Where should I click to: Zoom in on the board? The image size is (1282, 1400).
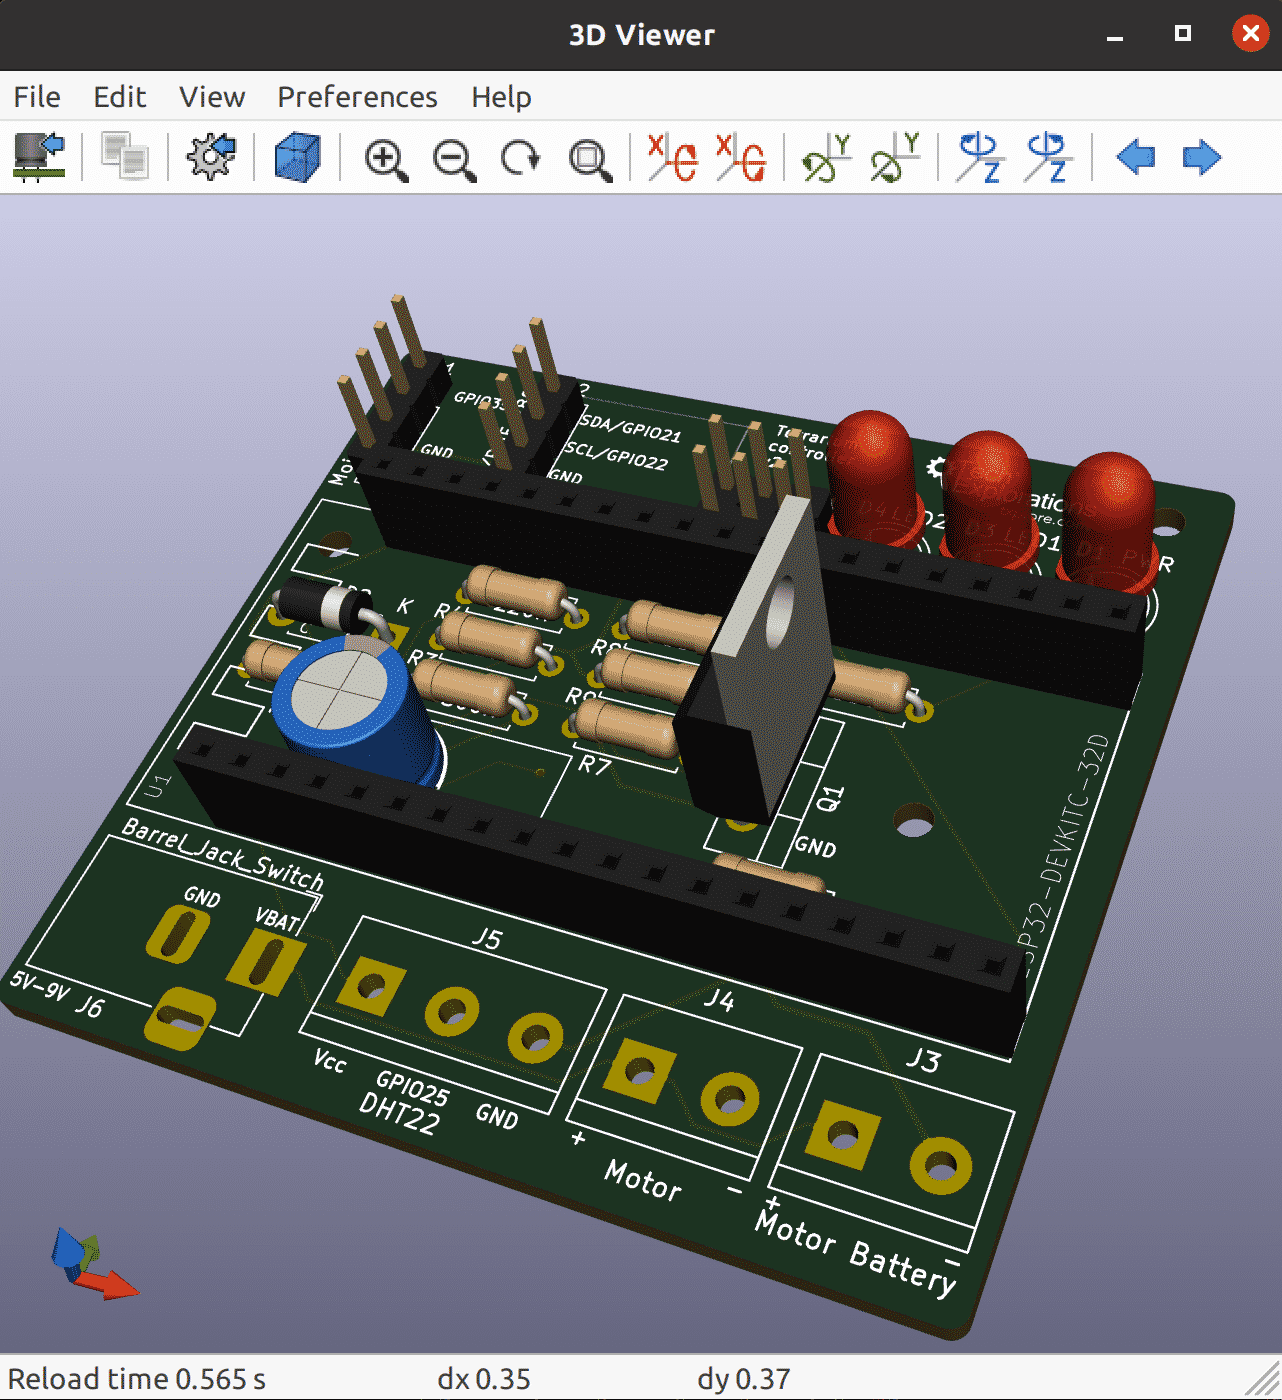[x=386, y=157]
